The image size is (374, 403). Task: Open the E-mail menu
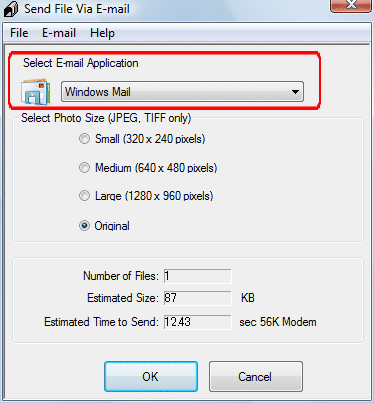59,33
